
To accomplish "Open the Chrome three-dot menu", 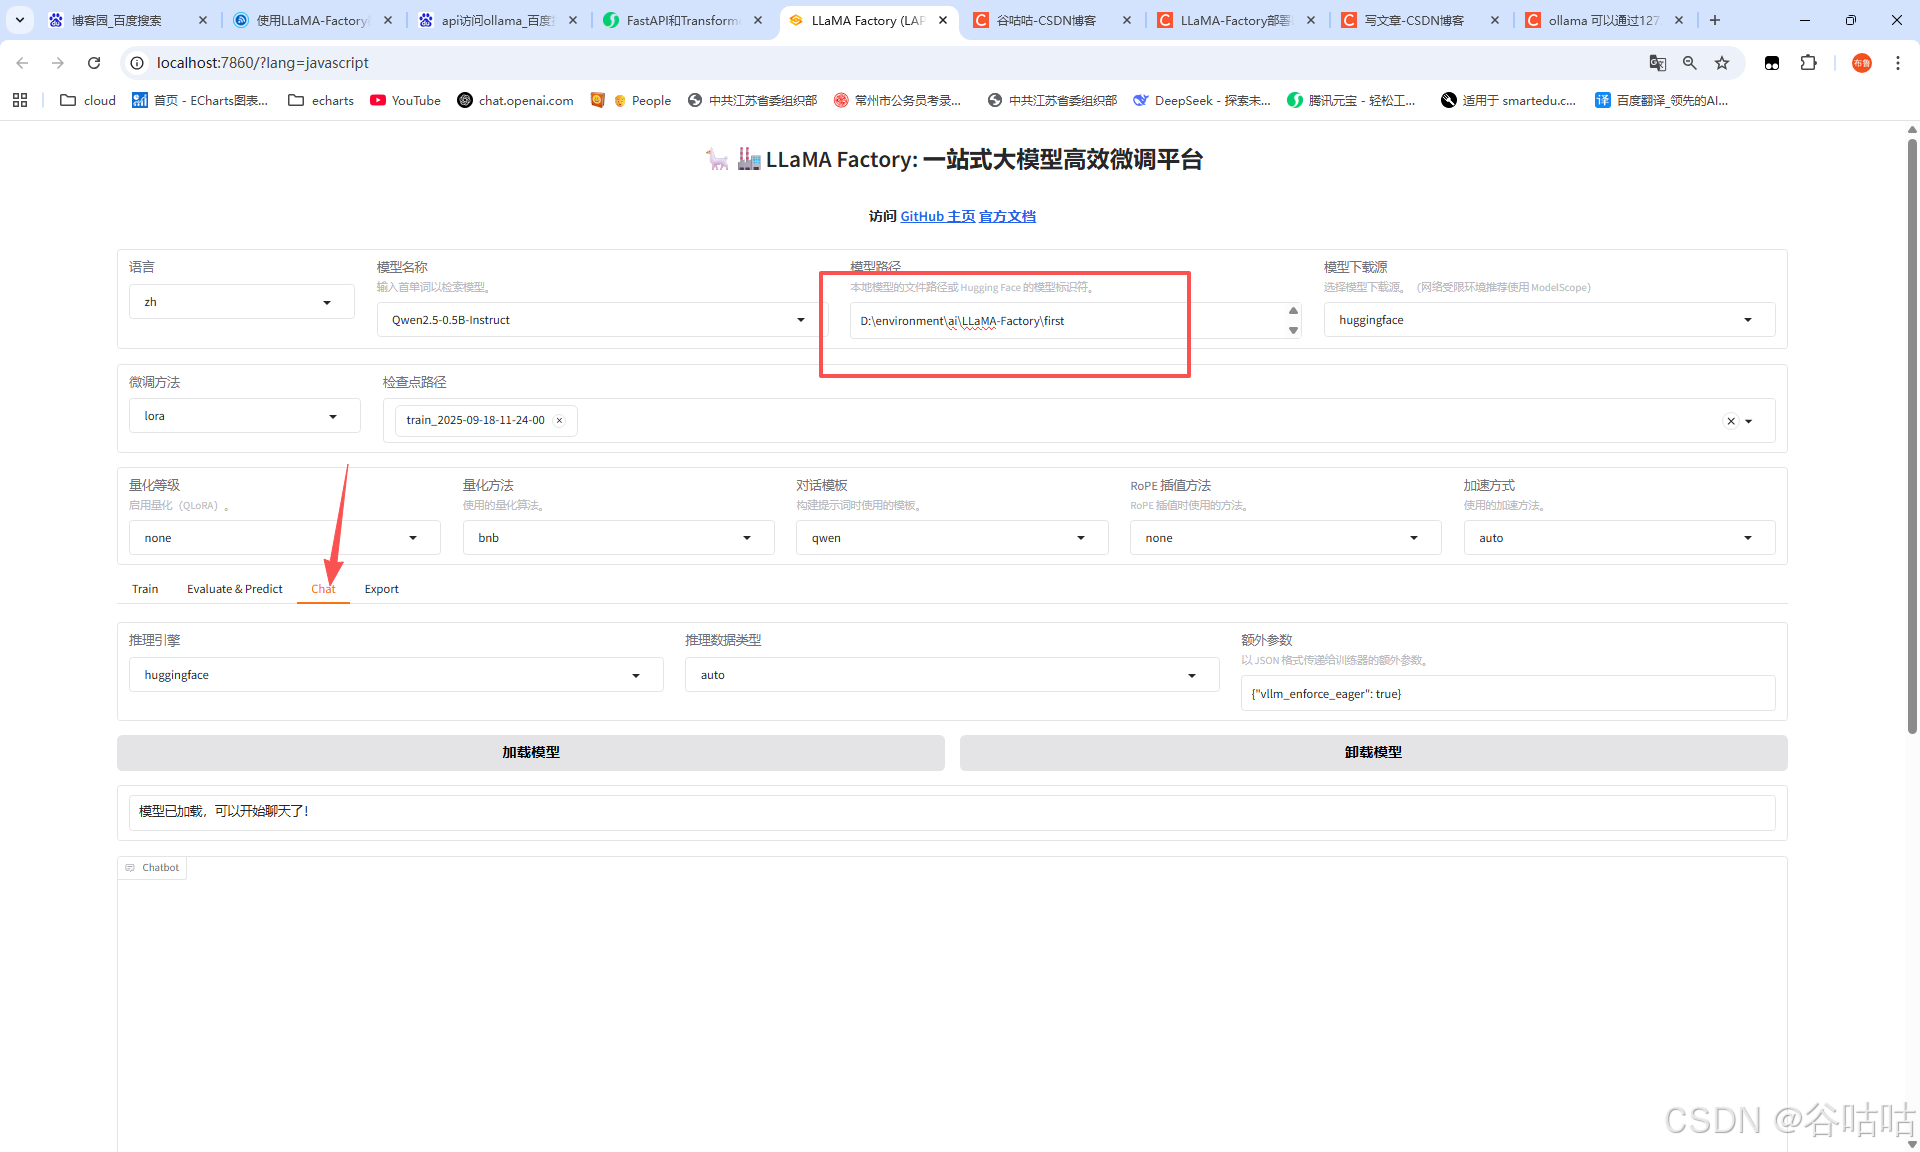I will pos(1897,63).
